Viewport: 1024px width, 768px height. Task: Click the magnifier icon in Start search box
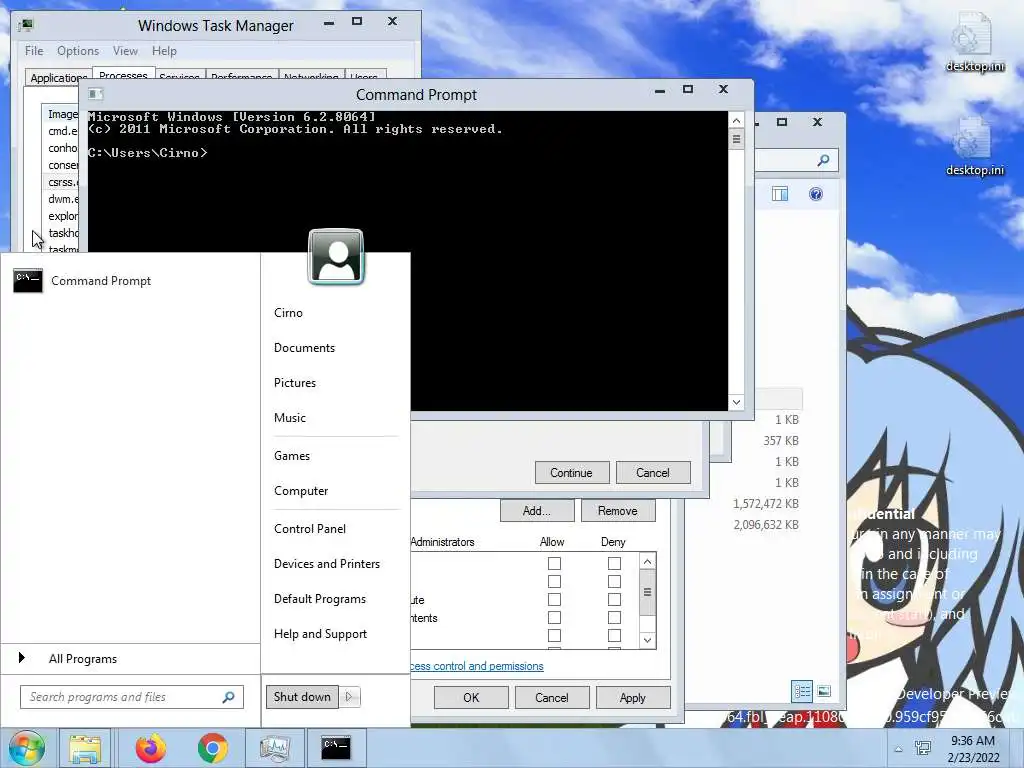tap(229, 697)
